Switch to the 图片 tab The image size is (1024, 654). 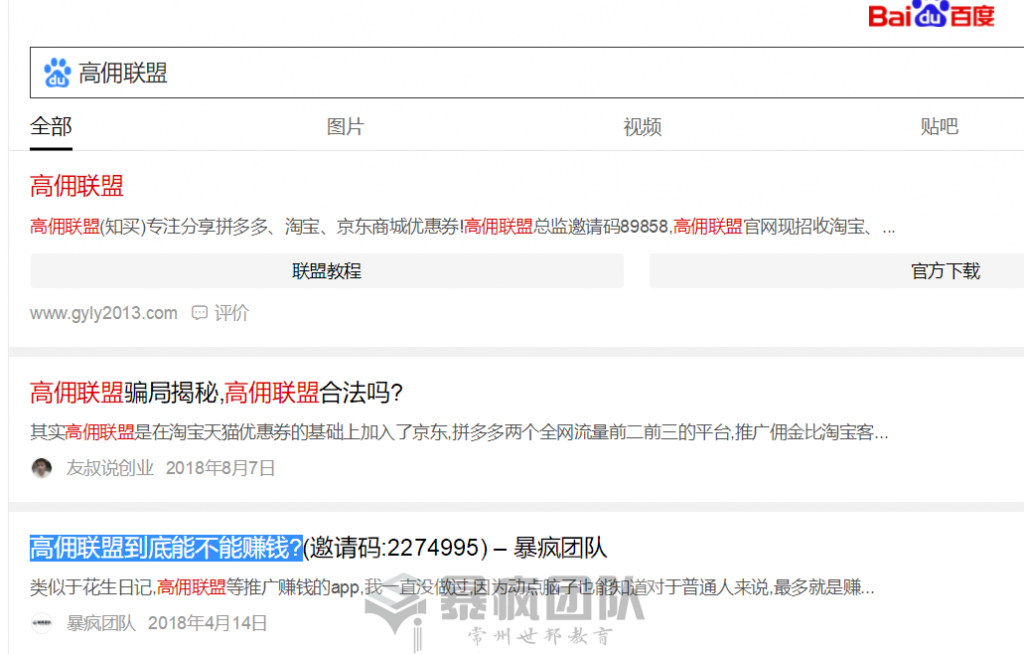point(345,126)
